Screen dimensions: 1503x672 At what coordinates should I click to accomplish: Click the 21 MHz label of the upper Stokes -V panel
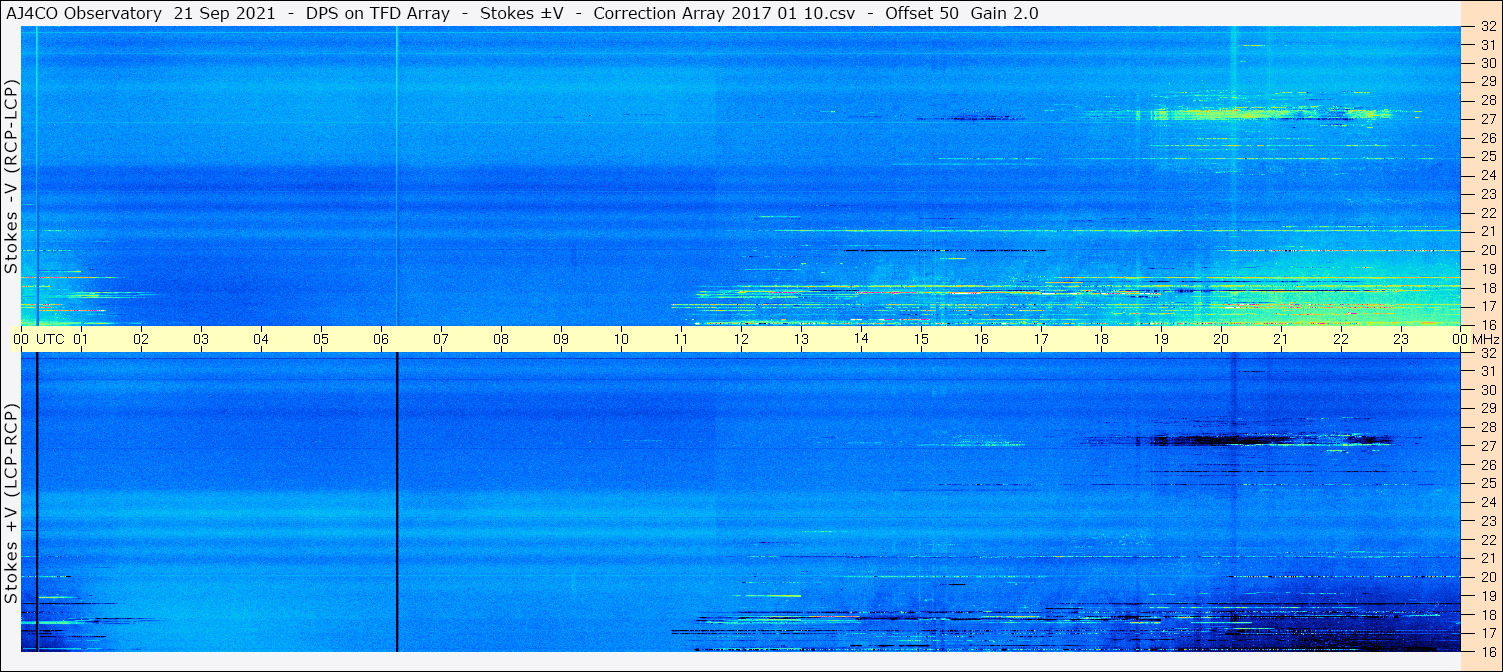tap(1488, 231)
